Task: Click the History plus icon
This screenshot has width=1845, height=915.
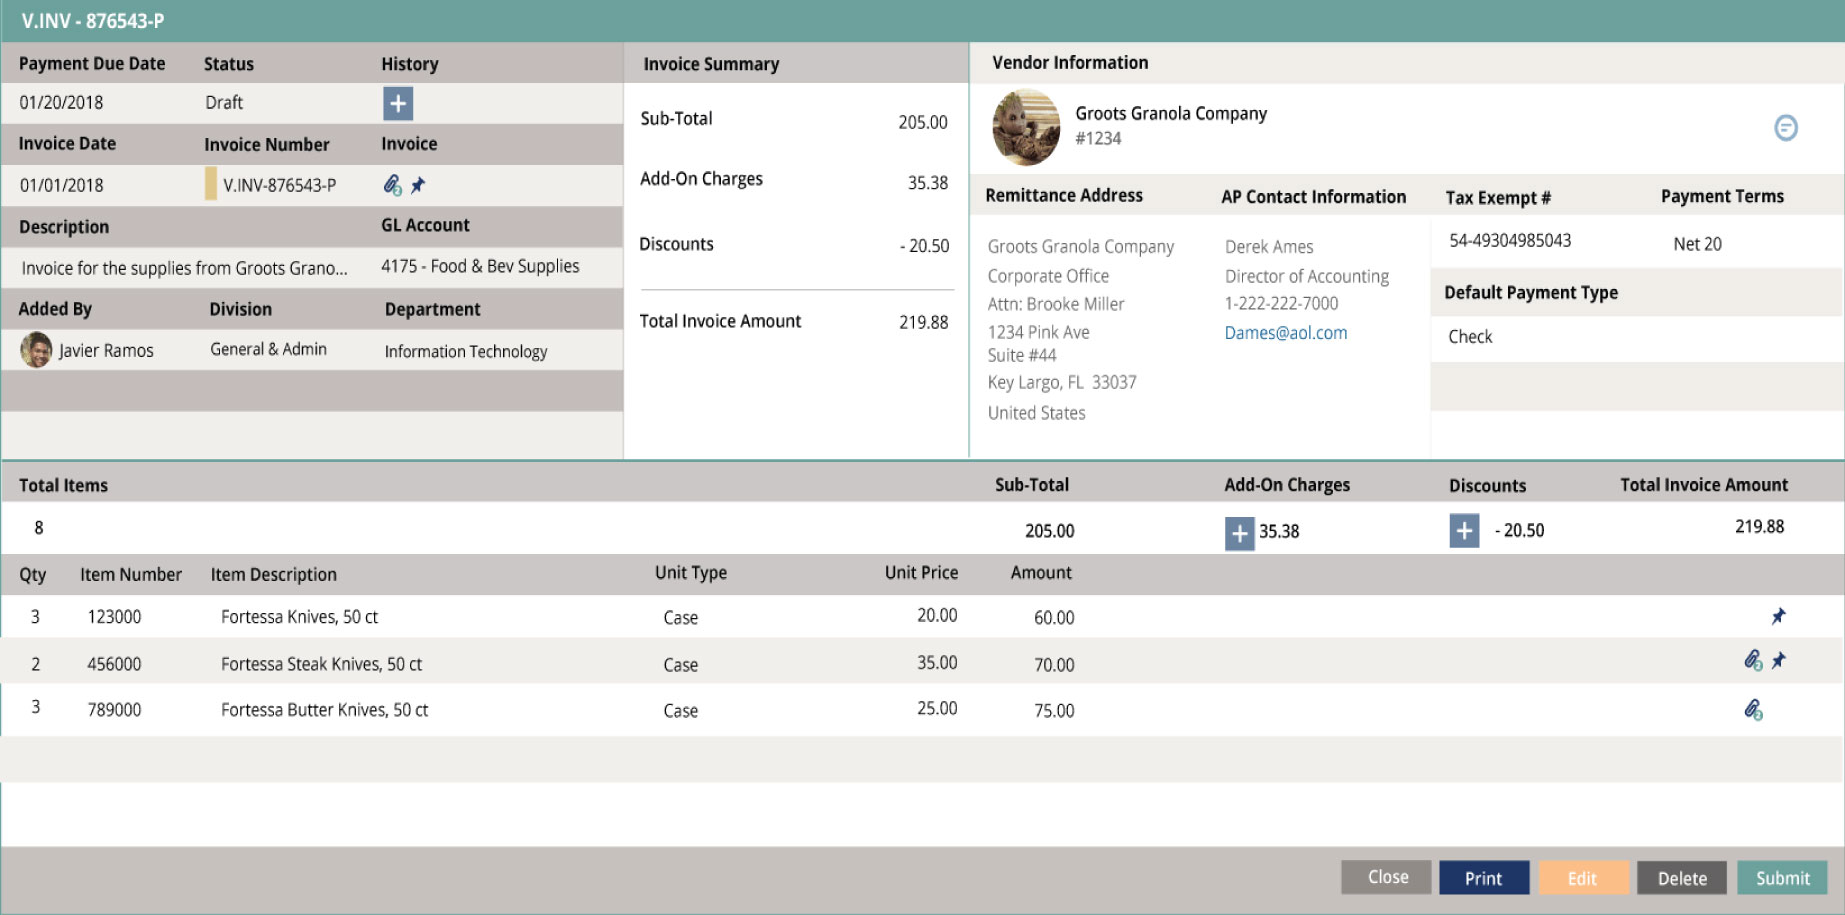Action: [397, 103]
